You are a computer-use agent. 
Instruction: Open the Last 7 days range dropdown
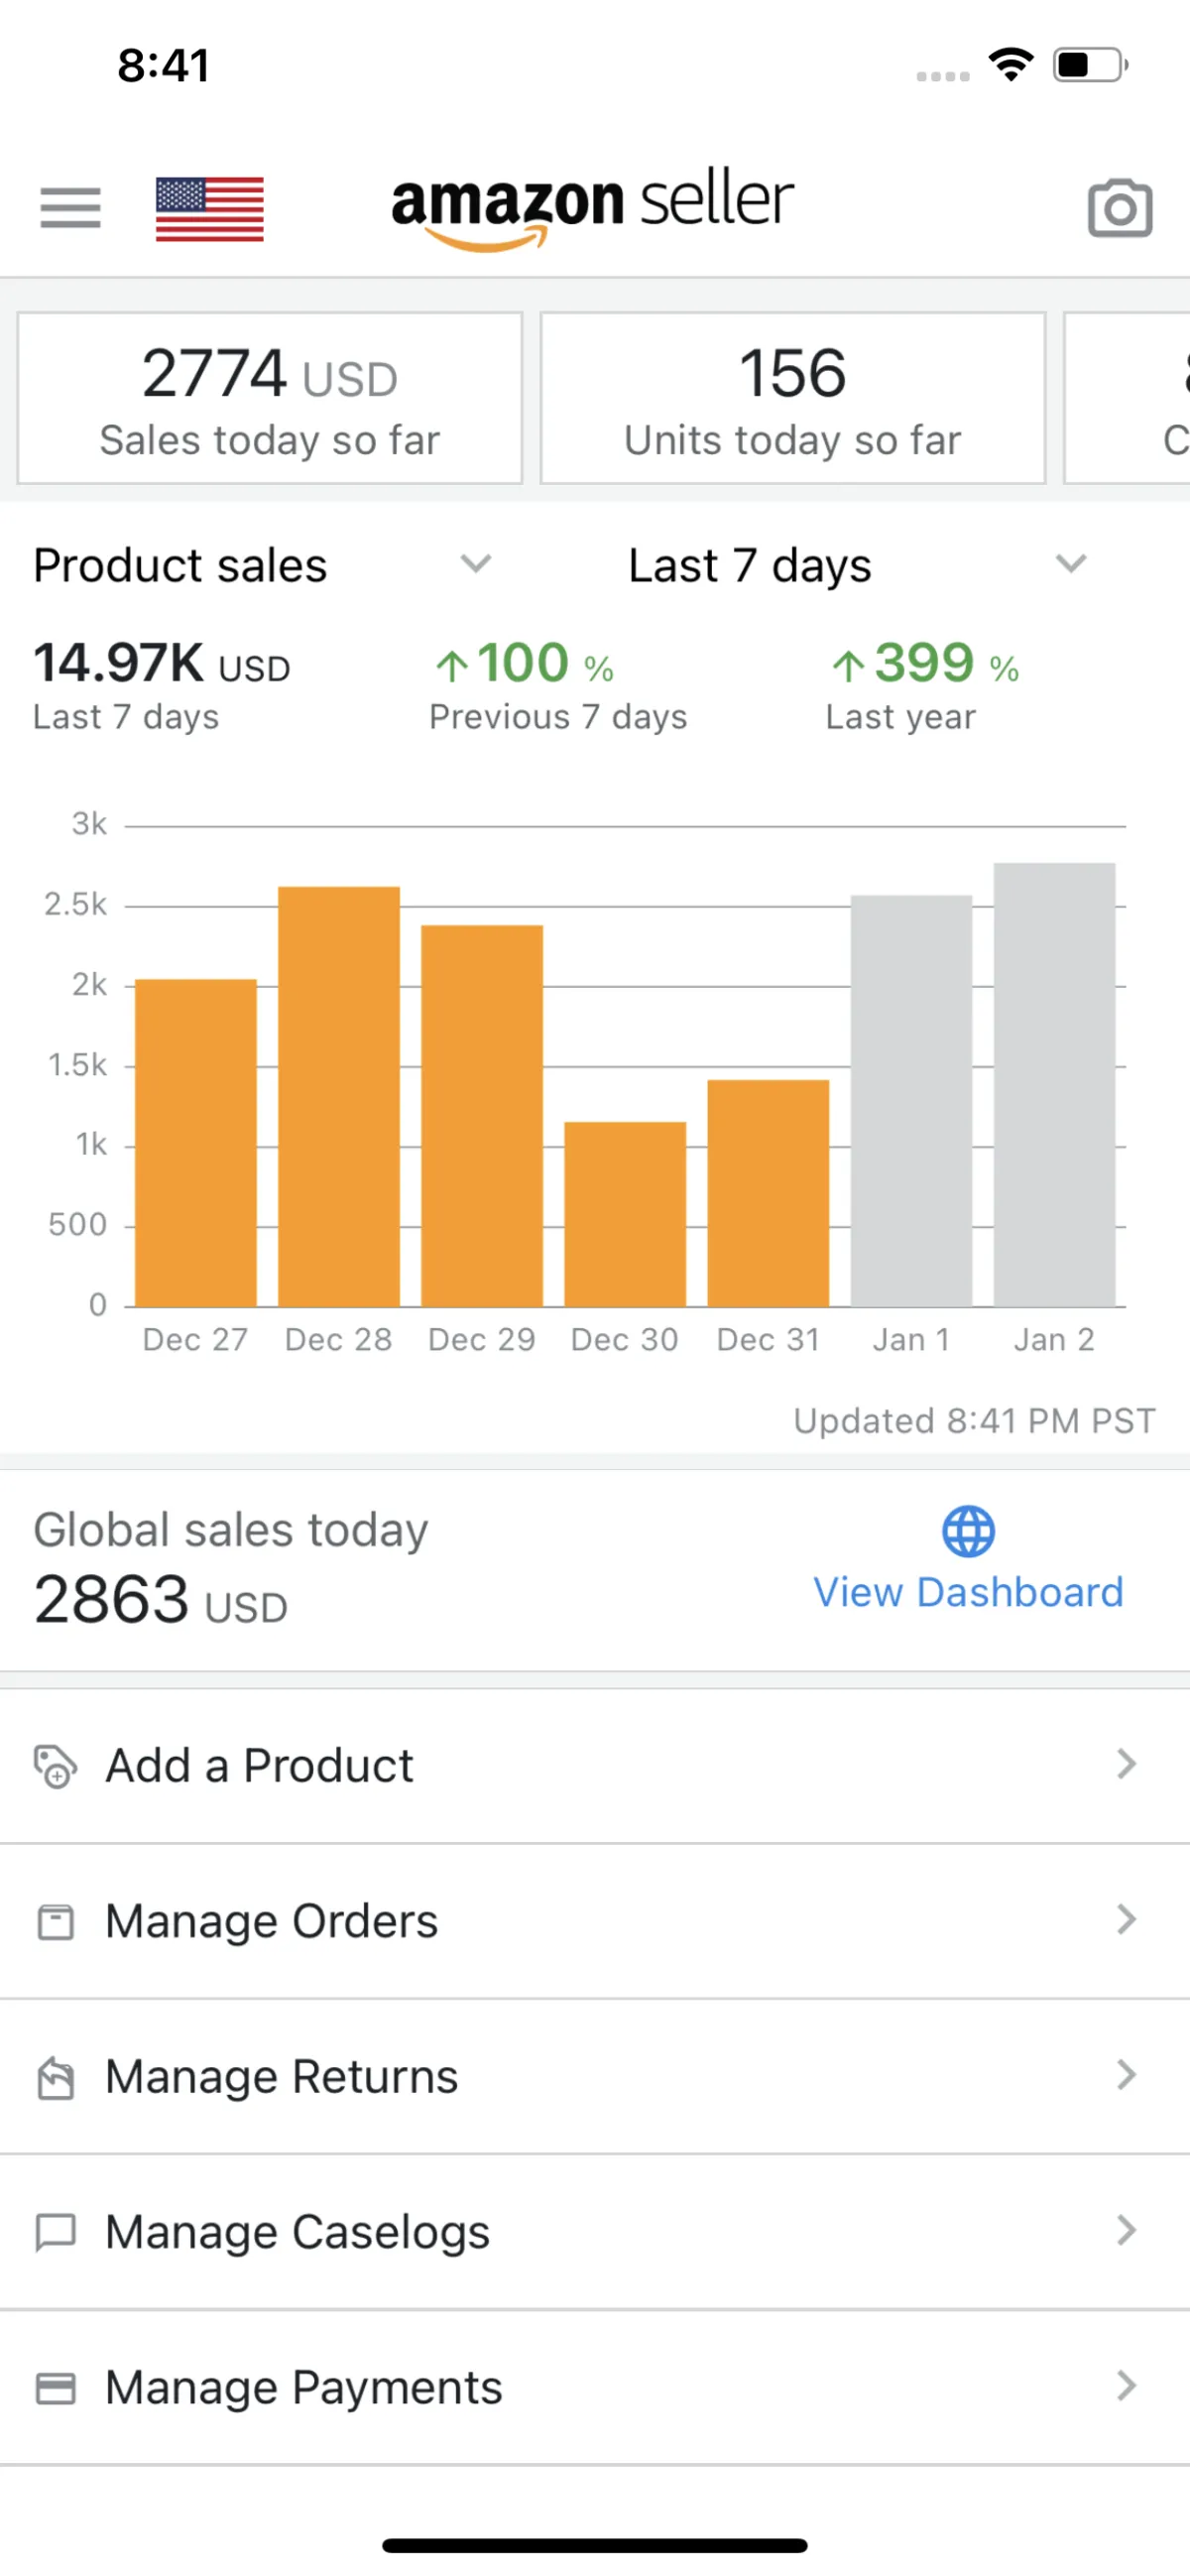(1070, 564)
